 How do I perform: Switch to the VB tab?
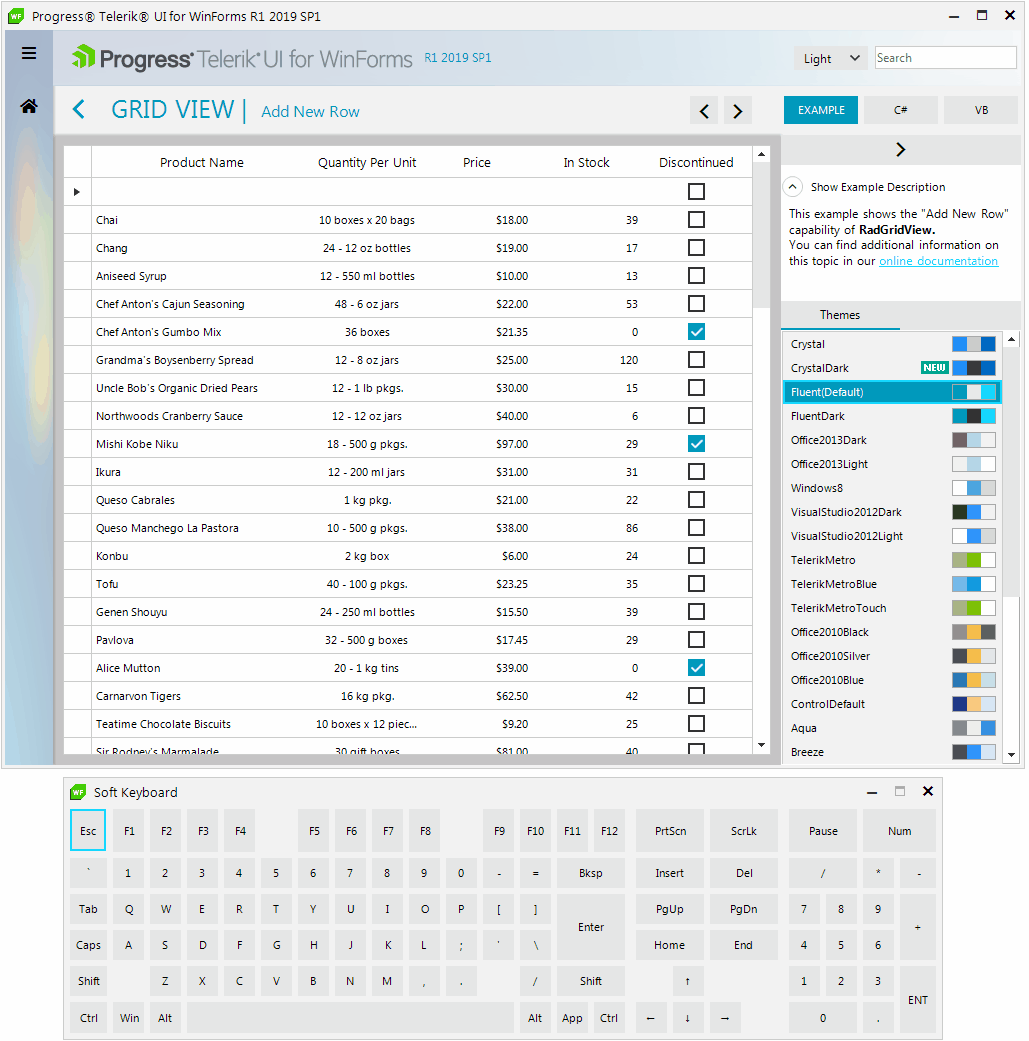click(981, 110)
